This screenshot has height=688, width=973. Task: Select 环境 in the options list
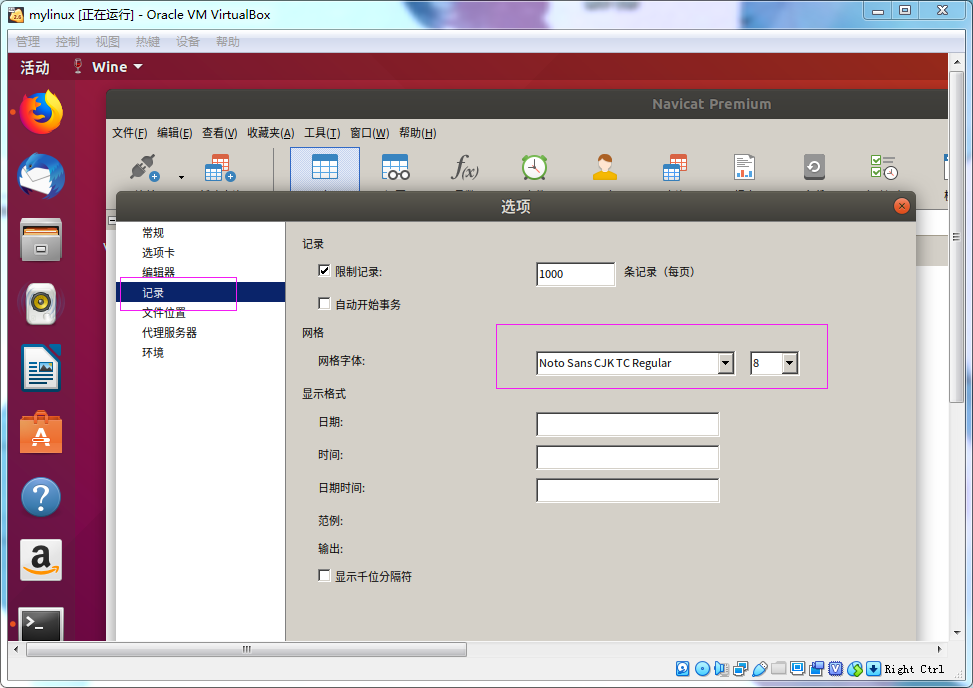[x=153, y=352]
